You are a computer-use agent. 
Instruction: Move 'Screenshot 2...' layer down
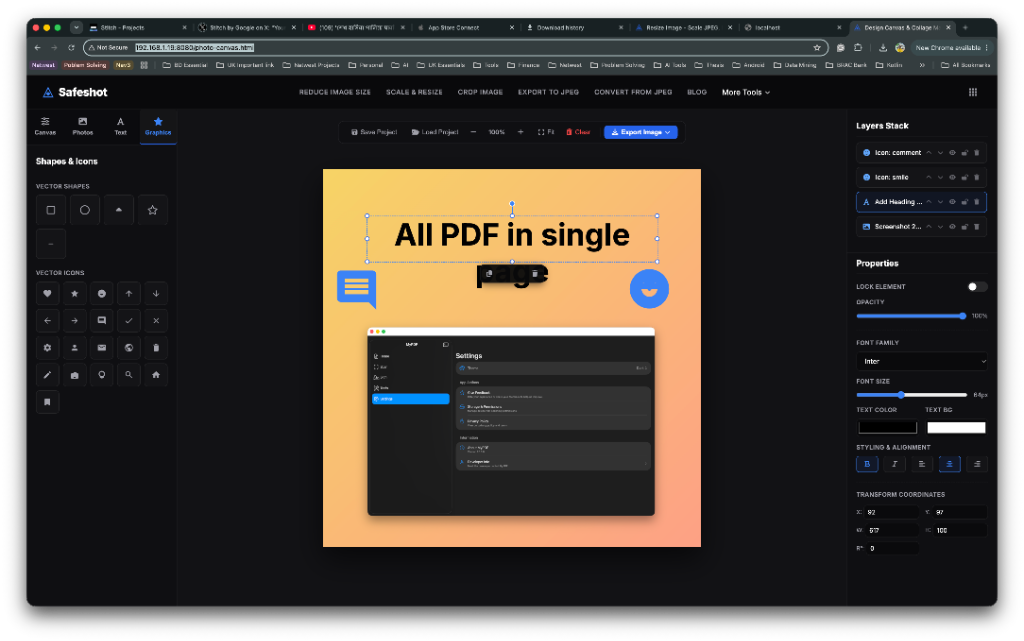940,227
